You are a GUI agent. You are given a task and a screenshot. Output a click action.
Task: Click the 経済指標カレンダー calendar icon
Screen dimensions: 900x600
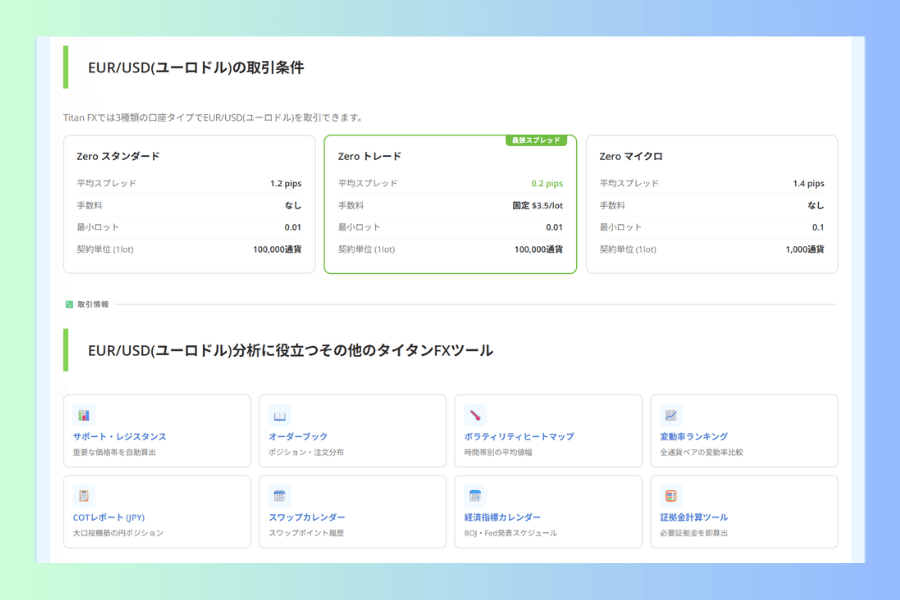[x=475, y=496]
